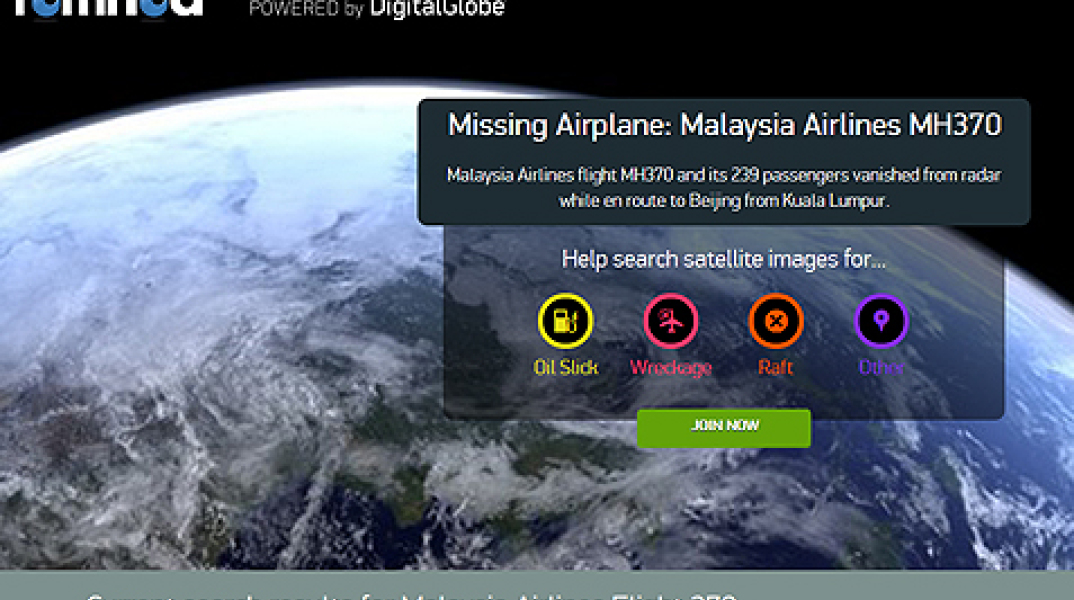Click the Help search satellite images prompt

[723, 260]
